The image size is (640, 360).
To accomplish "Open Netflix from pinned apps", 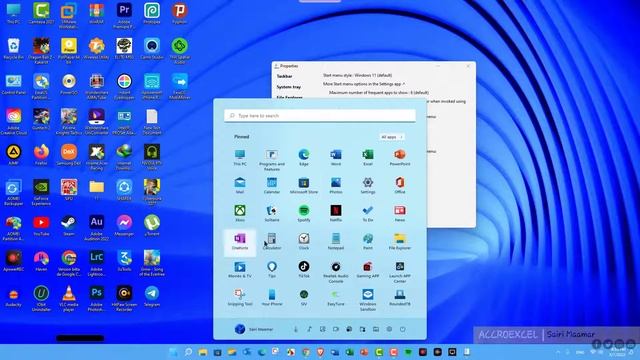I will click(x=336, y=213).
